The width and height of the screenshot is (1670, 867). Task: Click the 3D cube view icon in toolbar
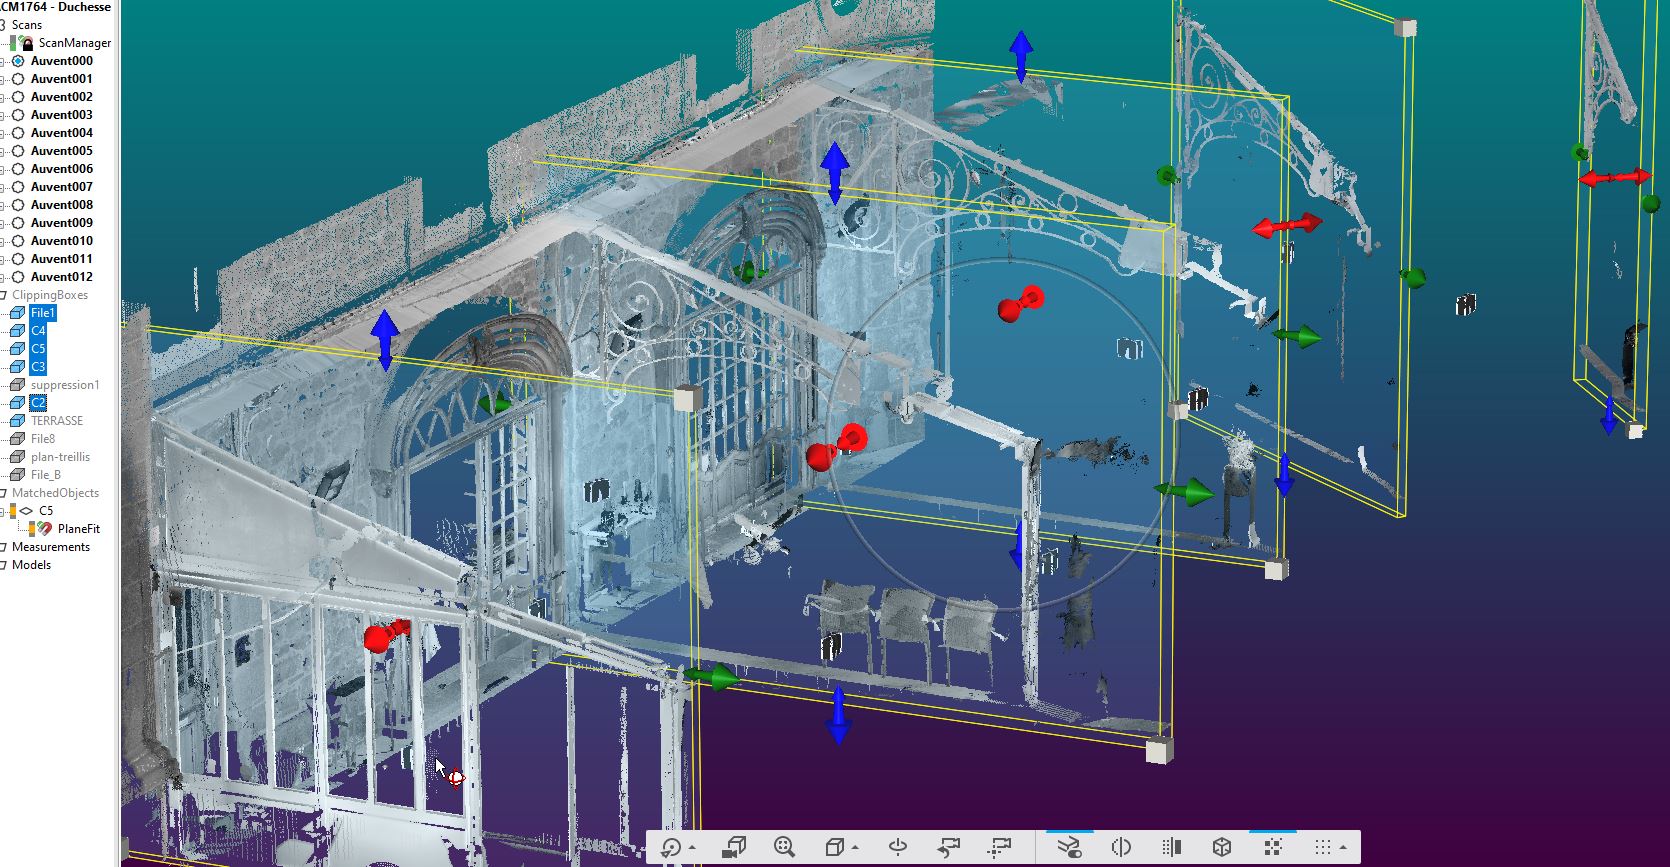tap(1222, 847)
